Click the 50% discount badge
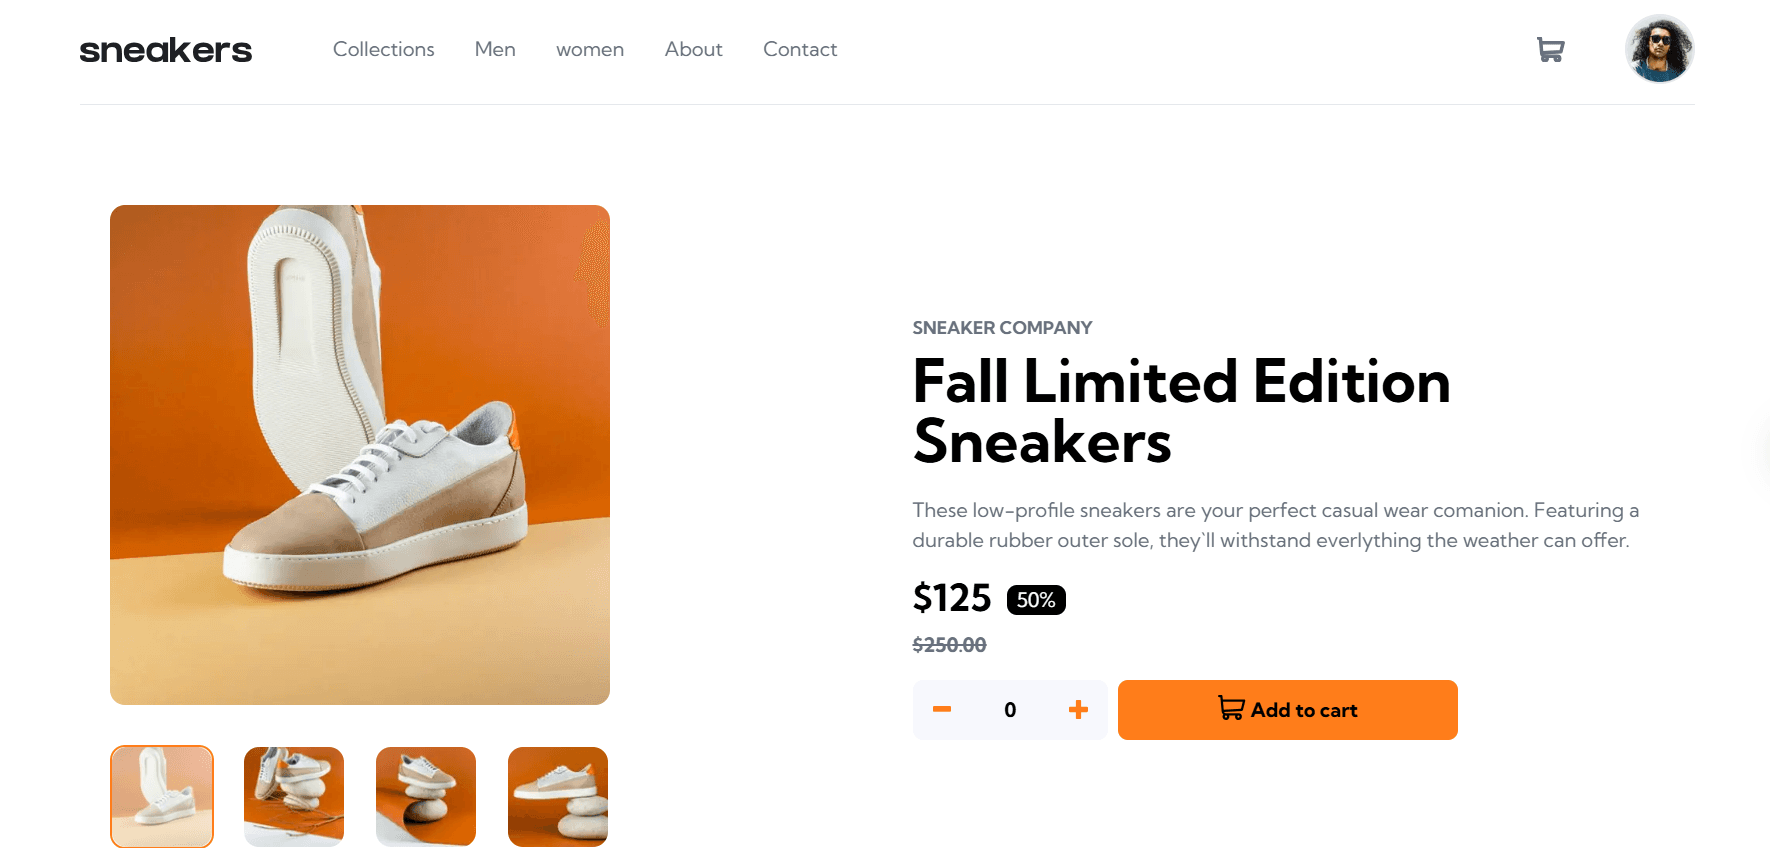1770x848 pixels. pyautogui.click(x=1036, y=600)
